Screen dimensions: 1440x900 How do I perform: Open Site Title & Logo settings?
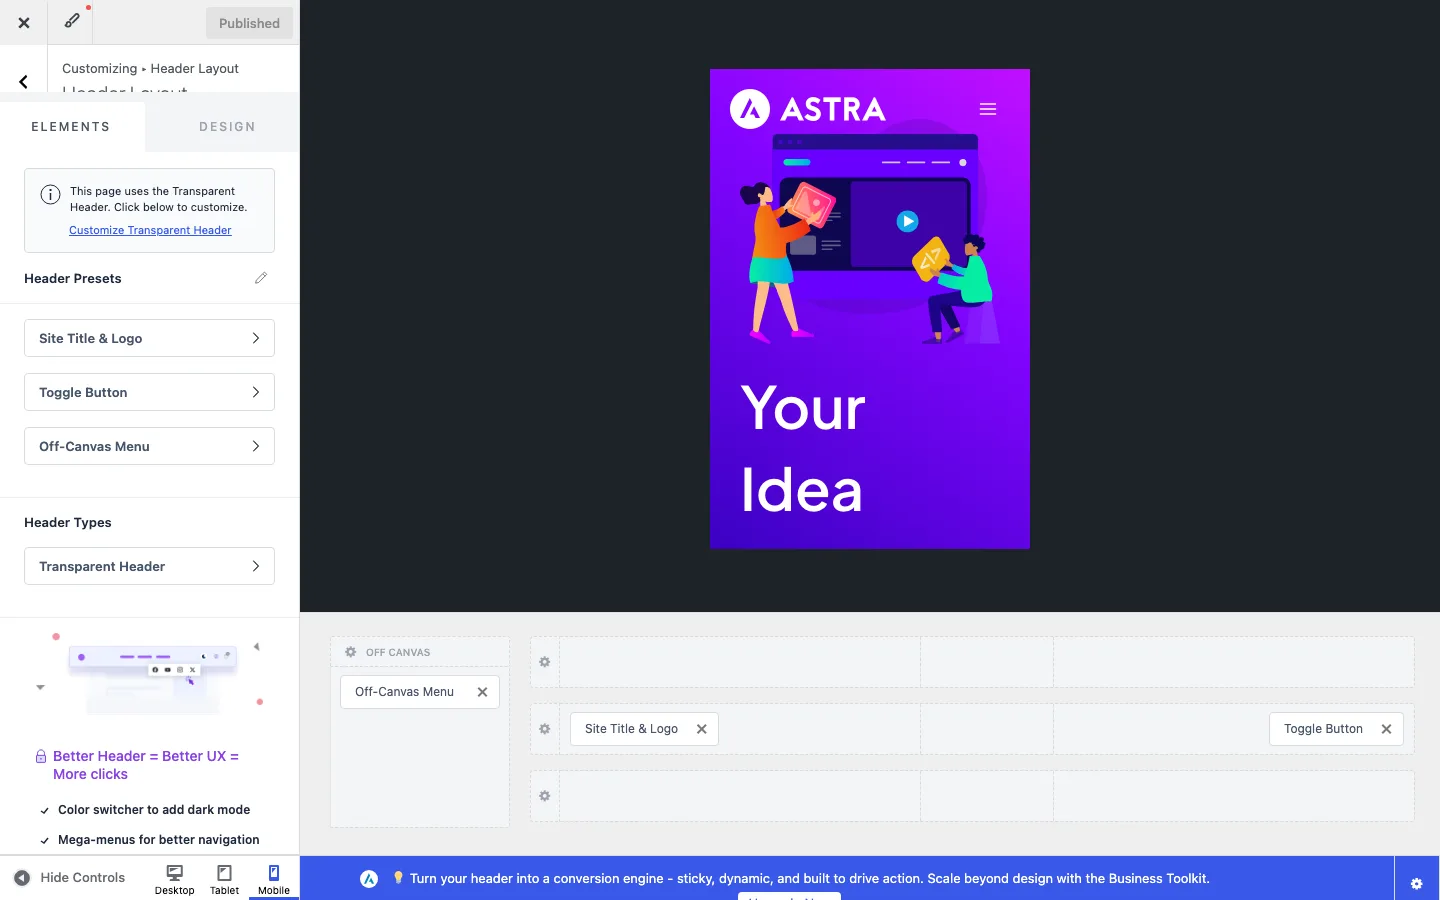149,338
